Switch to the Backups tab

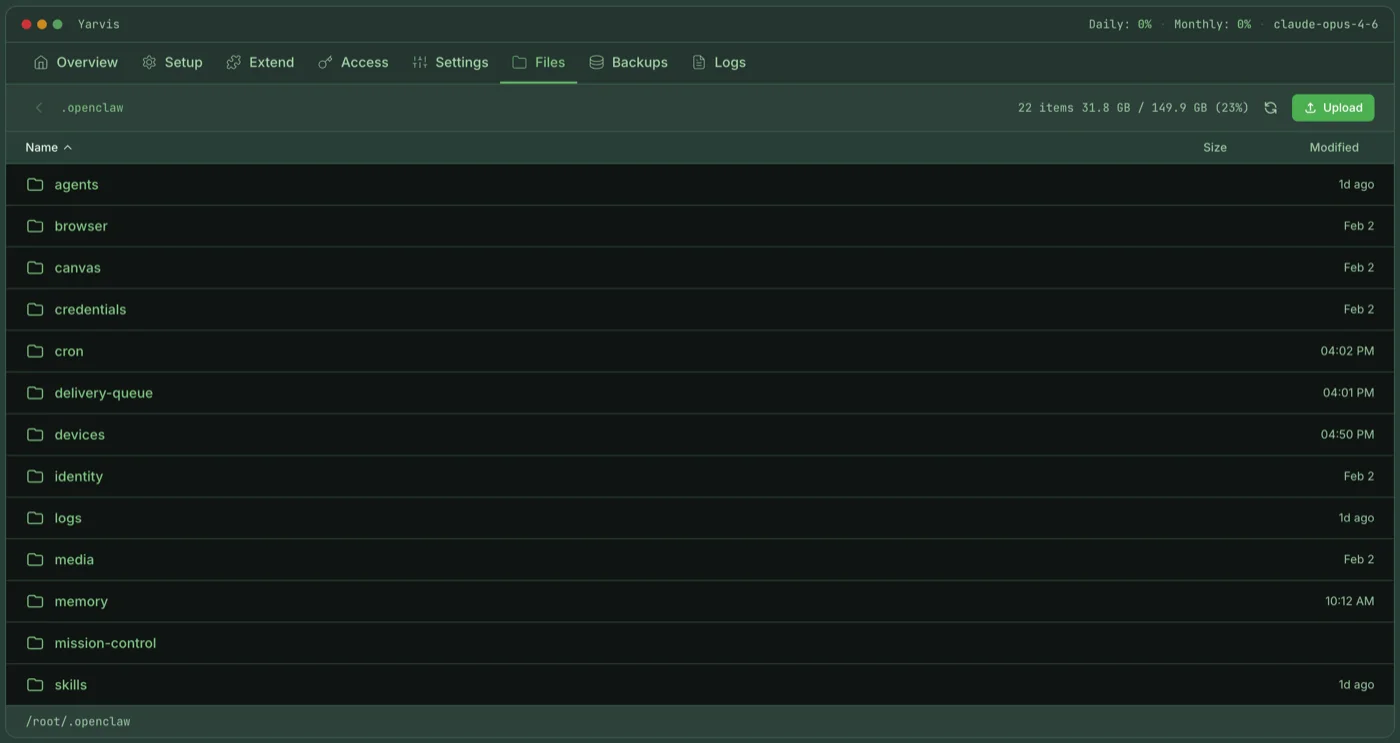coord(638,62)
